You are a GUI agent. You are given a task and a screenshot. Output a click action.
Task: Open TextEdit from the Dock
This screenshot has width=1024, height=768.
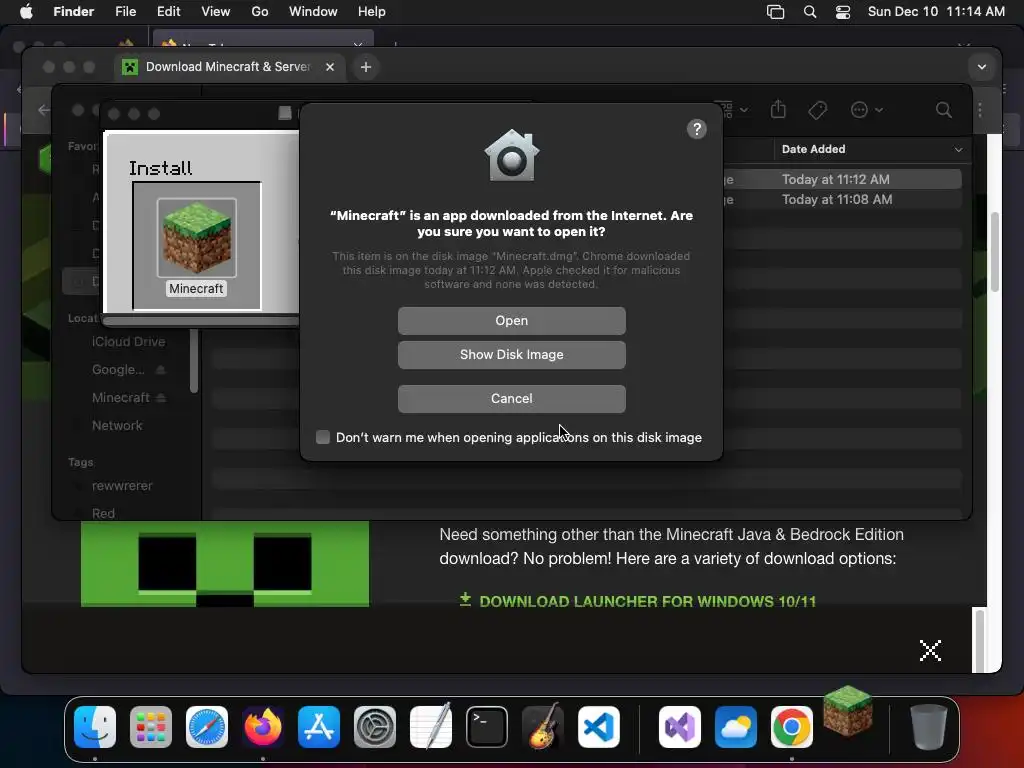pos(431,727)
